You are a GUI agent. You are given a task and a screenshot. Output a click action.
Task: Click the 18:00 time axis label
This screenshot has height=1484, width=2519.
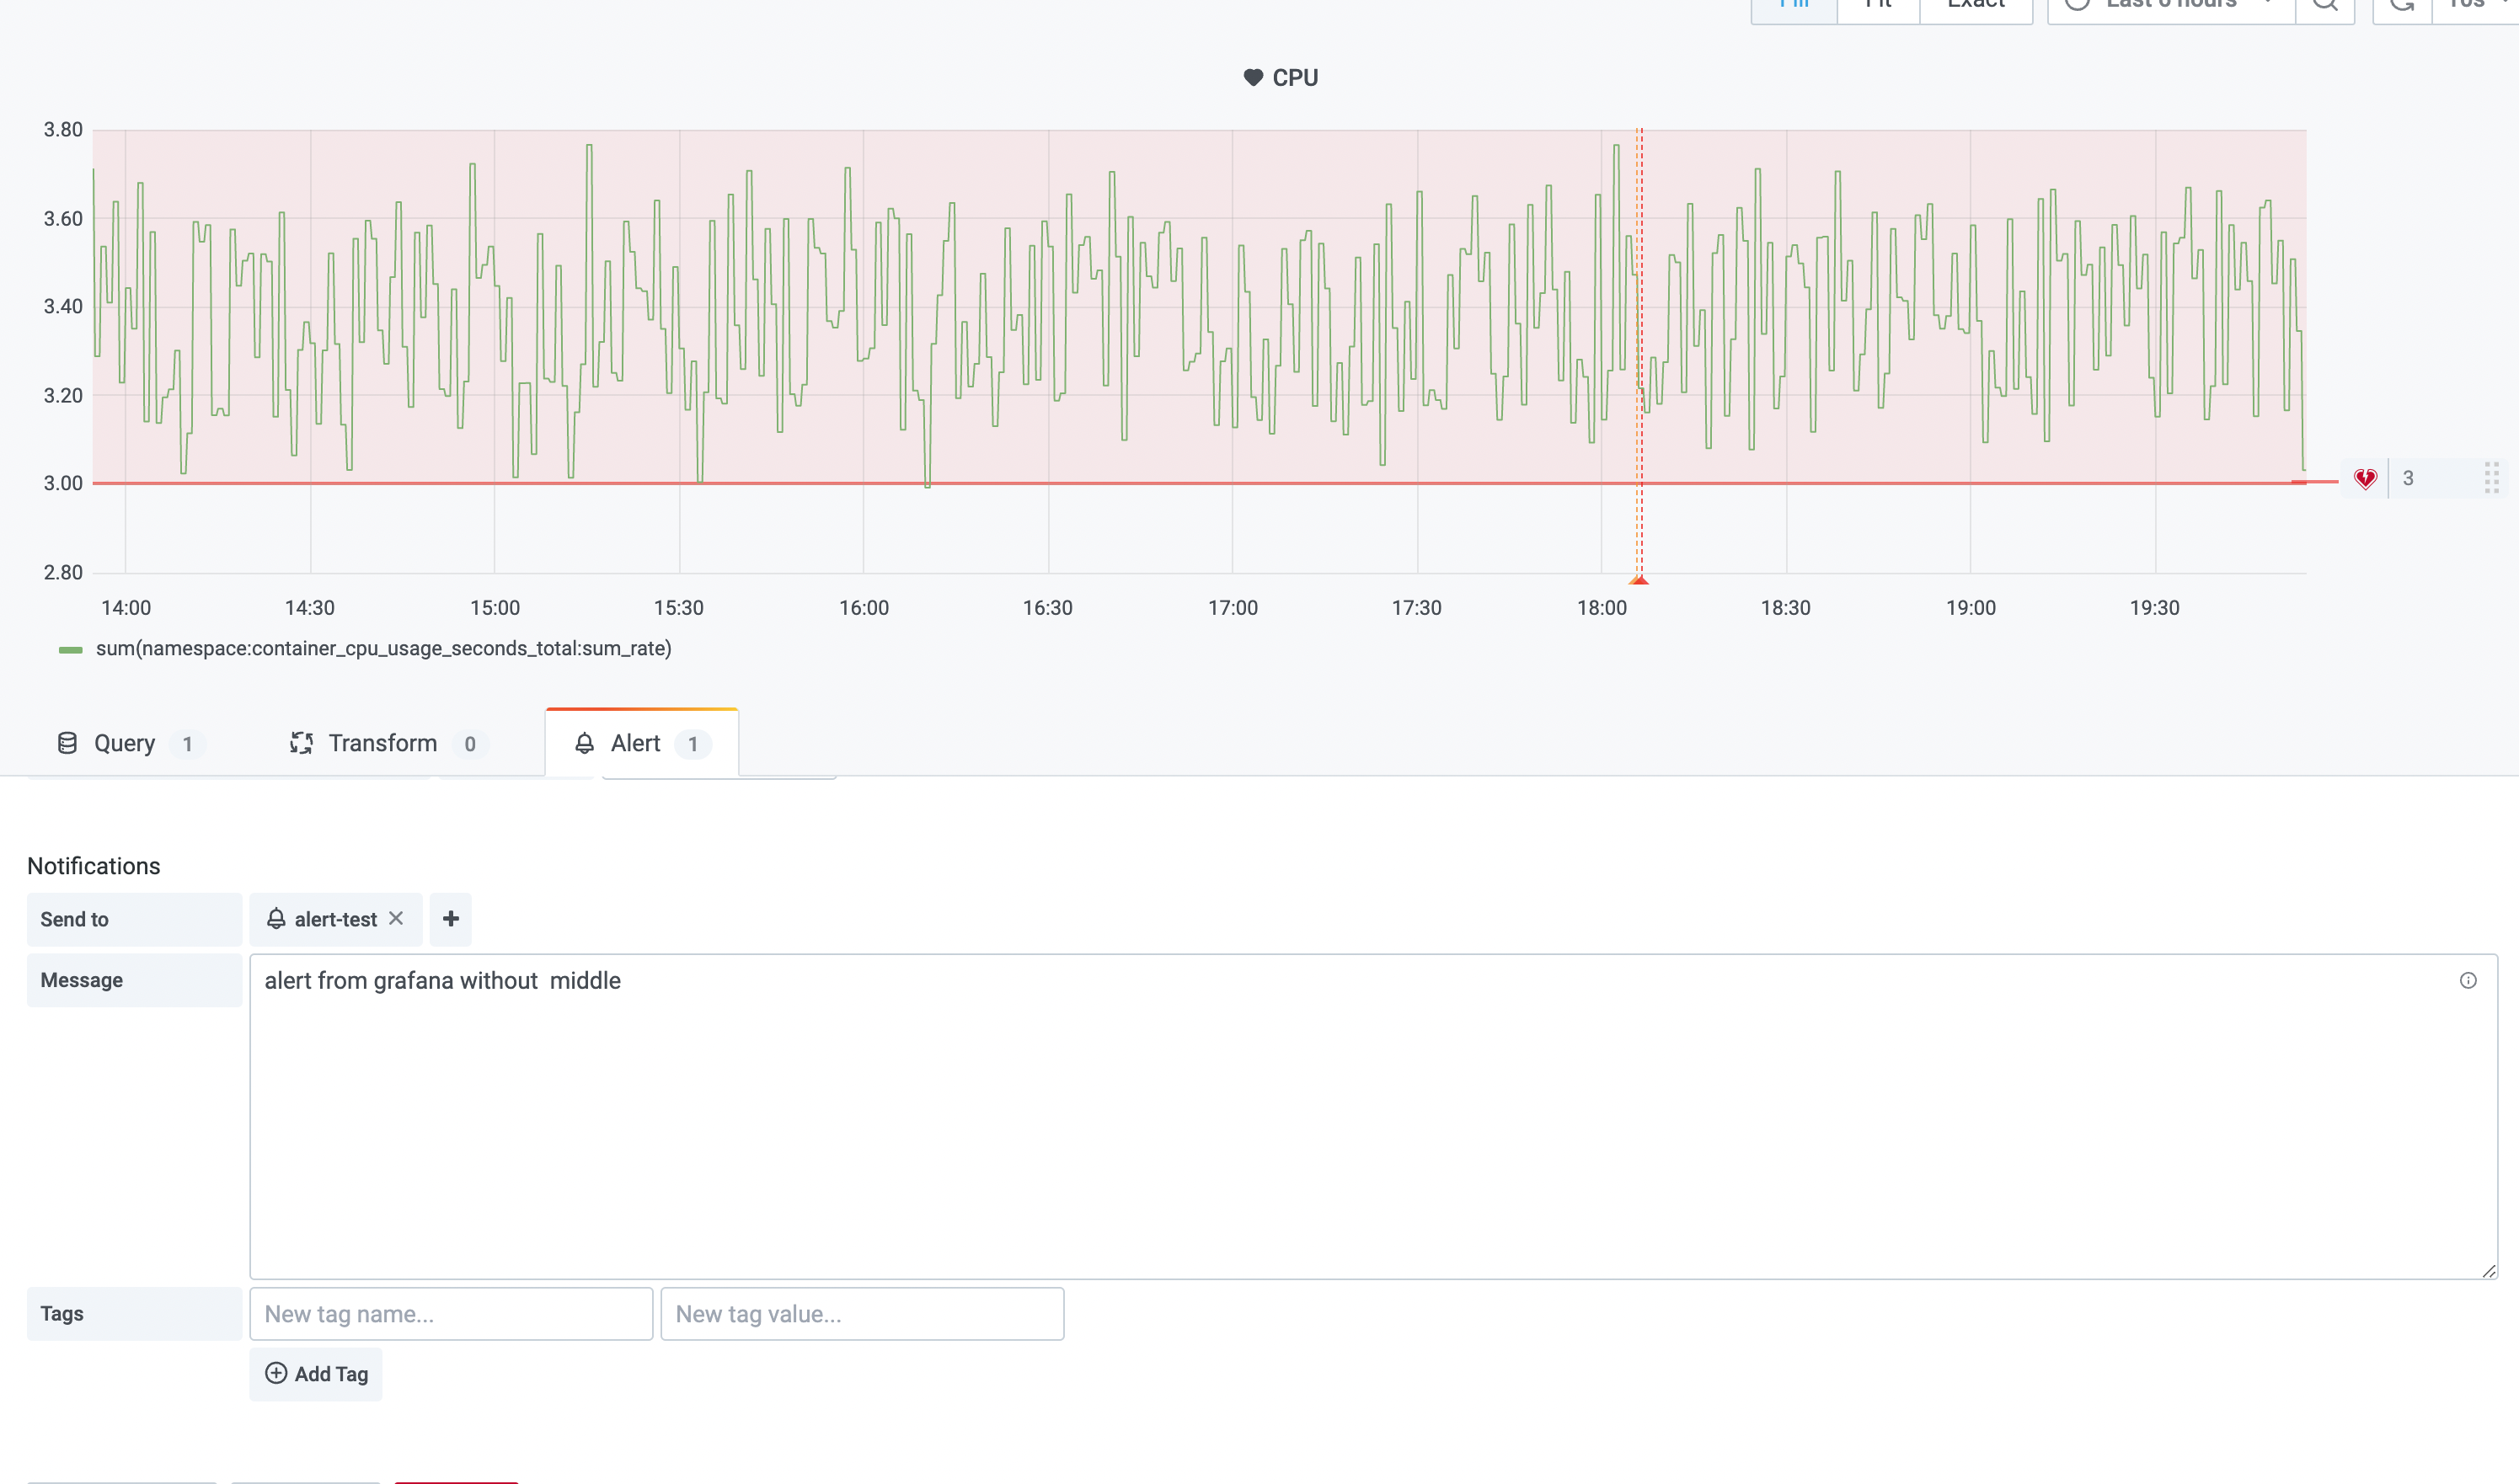(1602, 608)
